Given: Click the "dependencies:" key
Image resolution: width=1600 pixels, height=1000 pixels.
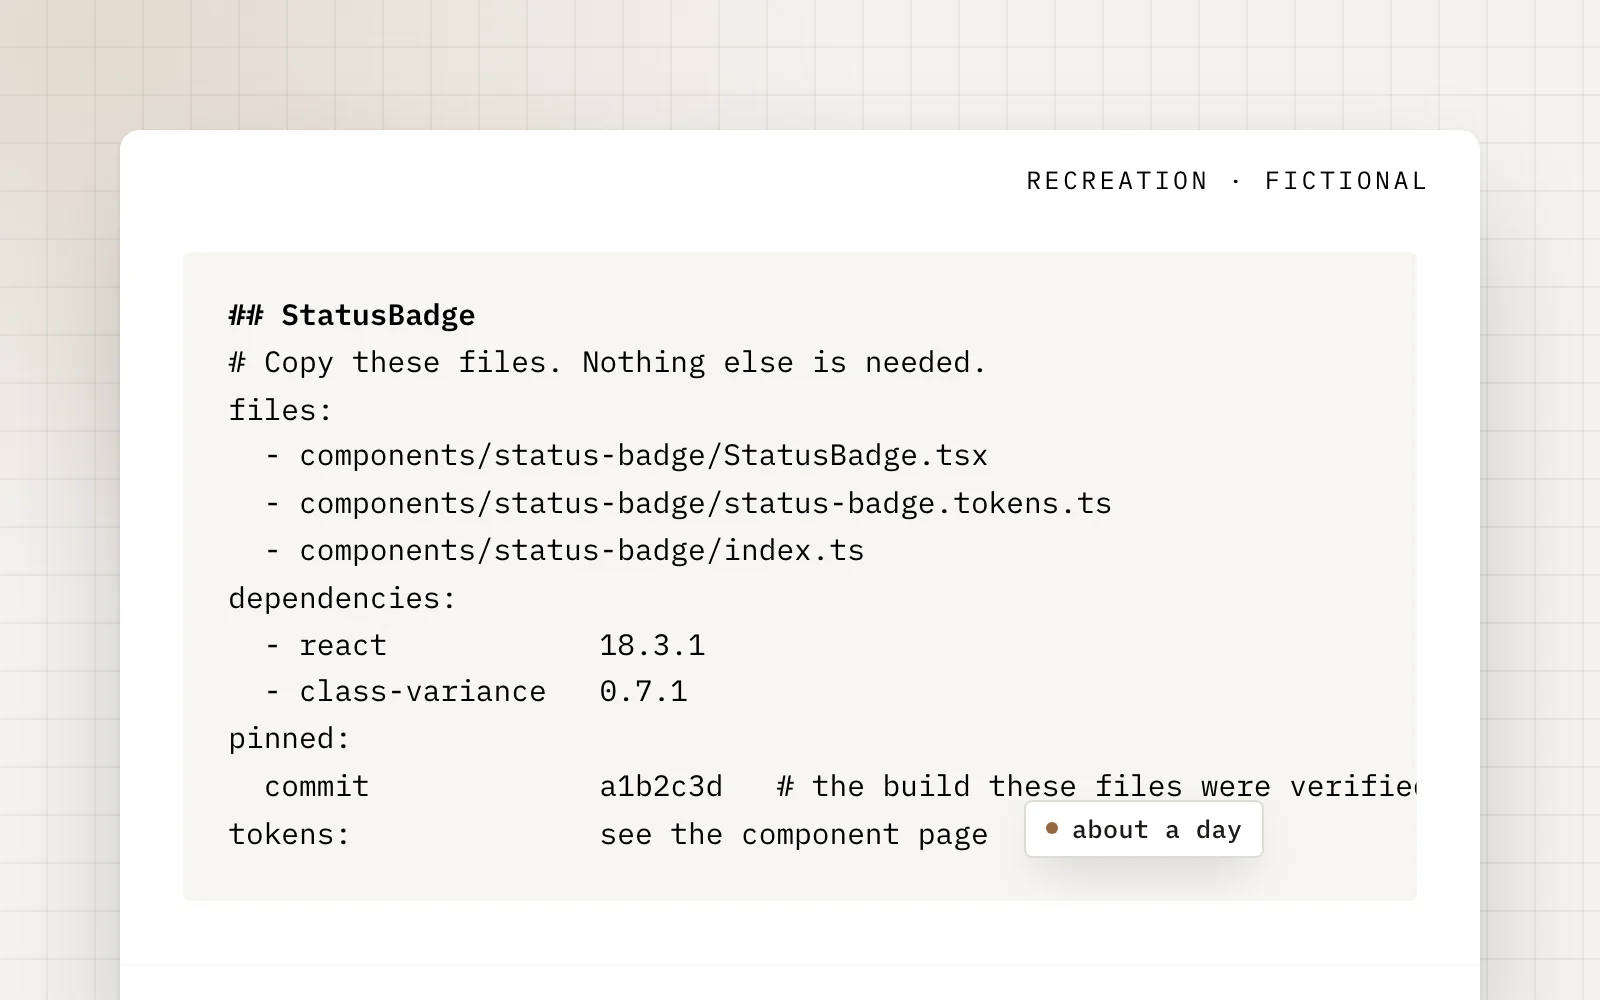Looking at the screenshot, I should (342, 598).
